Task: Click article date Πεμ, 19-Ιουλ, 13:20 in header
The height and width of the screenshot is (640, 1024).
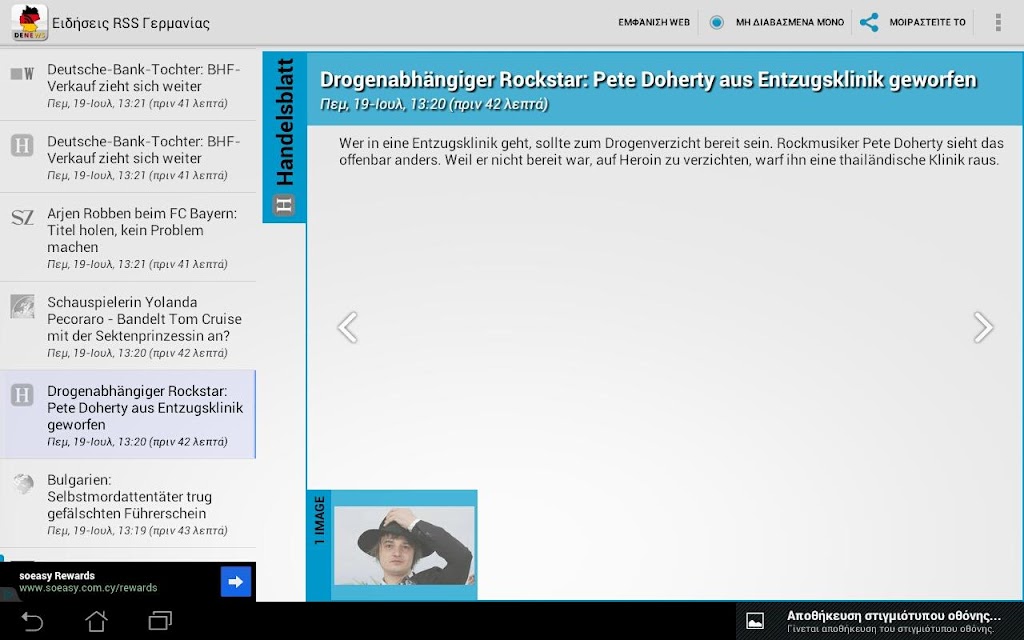Action: tap(434, 104)
